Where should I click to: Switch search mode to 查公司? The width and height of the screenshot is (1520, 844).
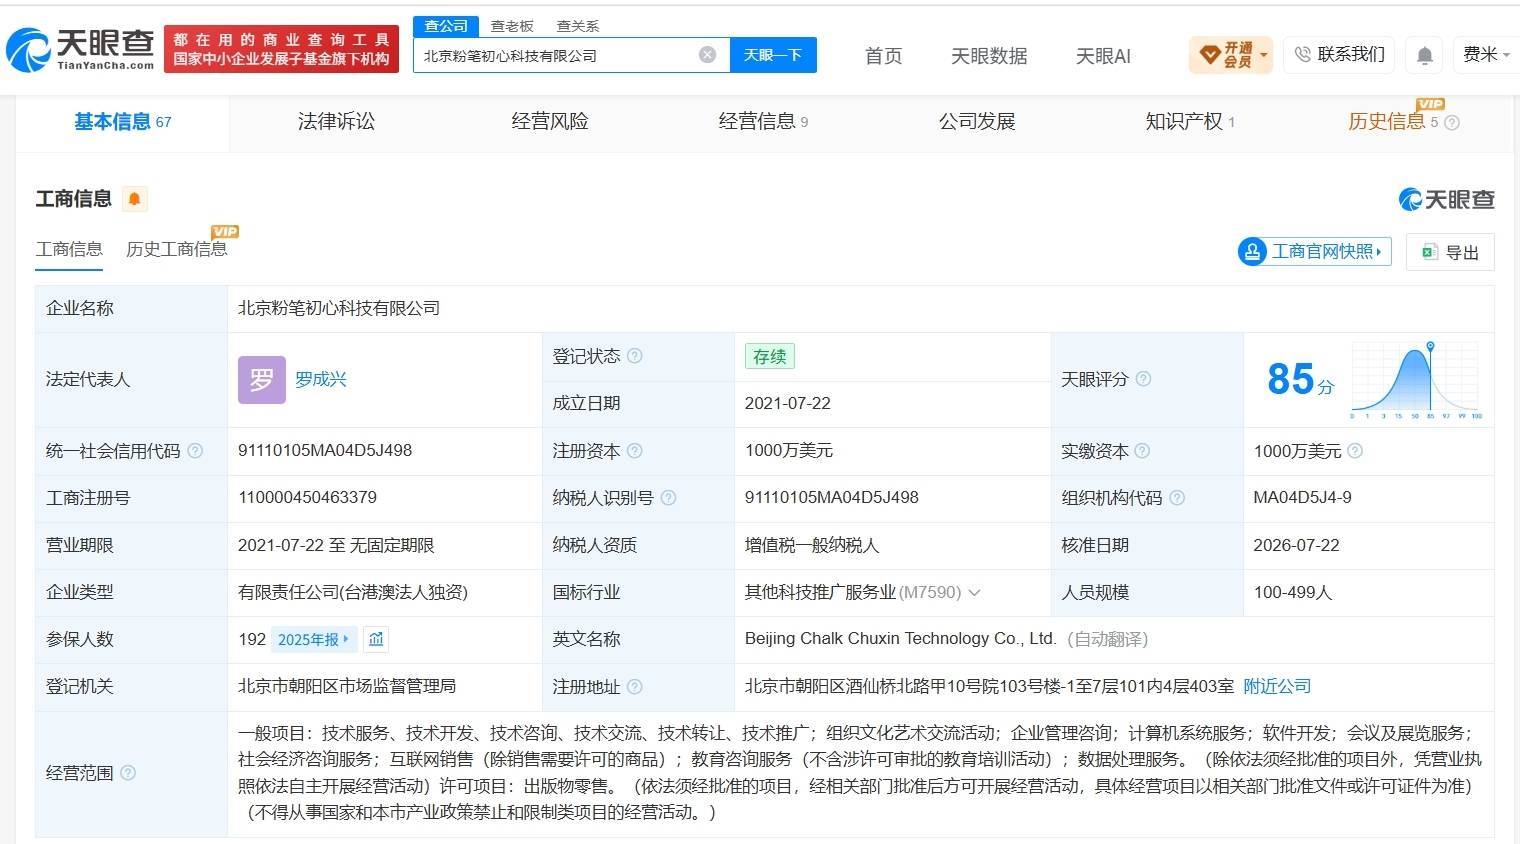[x=446, y=26]
